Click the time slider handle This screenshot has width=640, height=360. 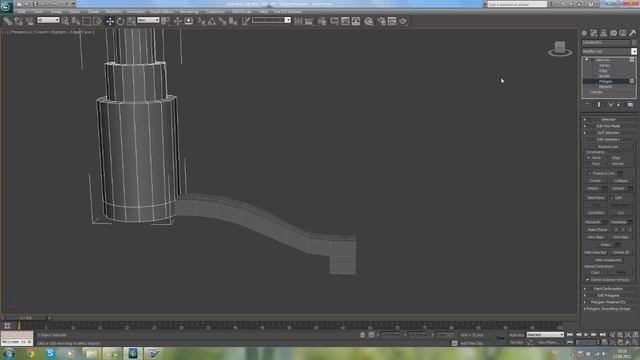(26, 318)
